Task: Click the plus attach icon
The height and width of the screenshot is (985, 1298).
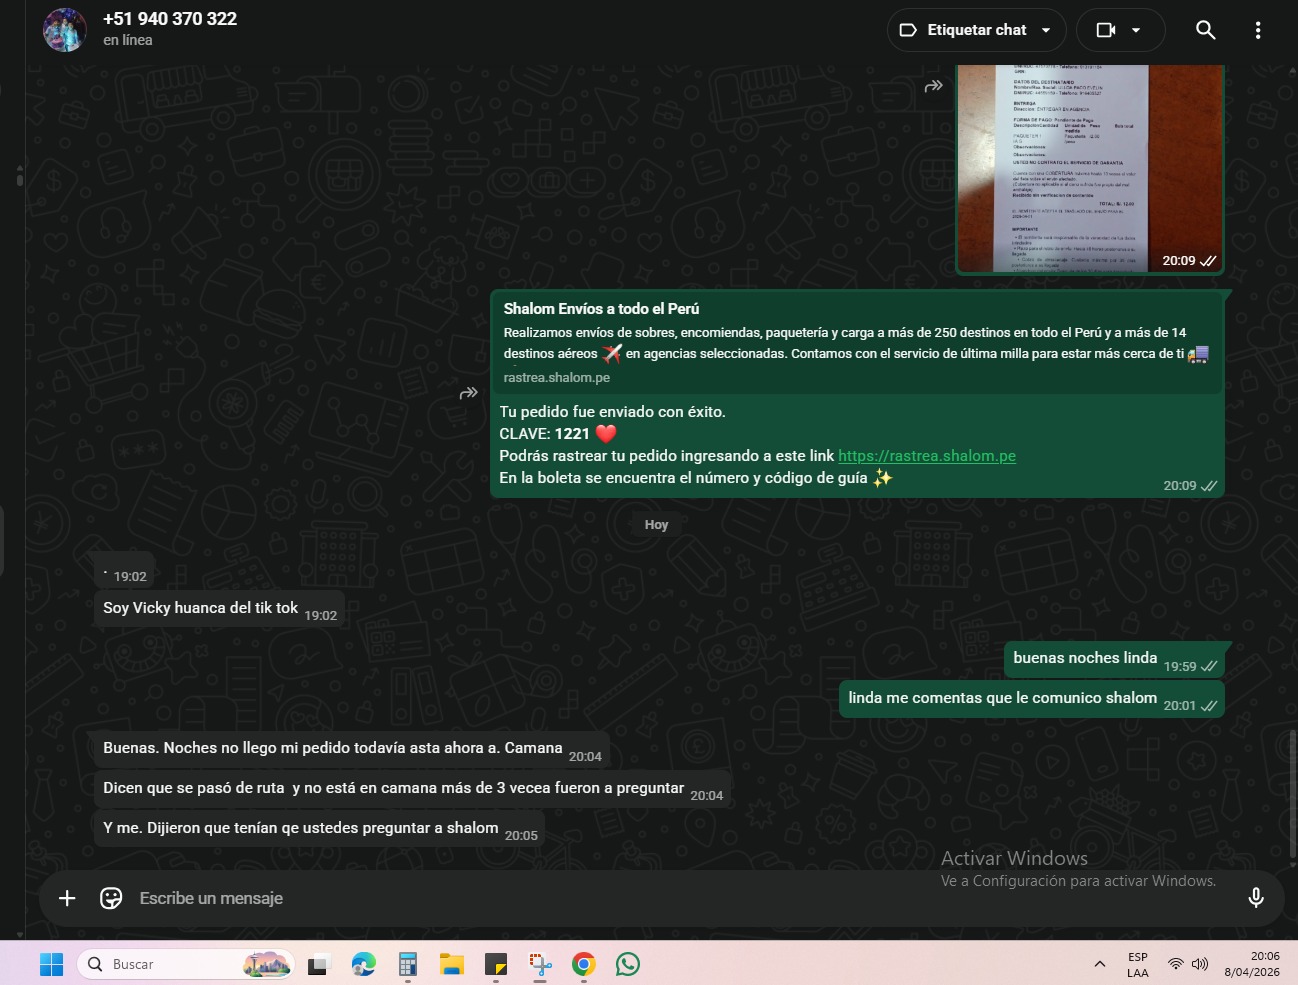Action: pyautogui.click(x=67, y=898)
